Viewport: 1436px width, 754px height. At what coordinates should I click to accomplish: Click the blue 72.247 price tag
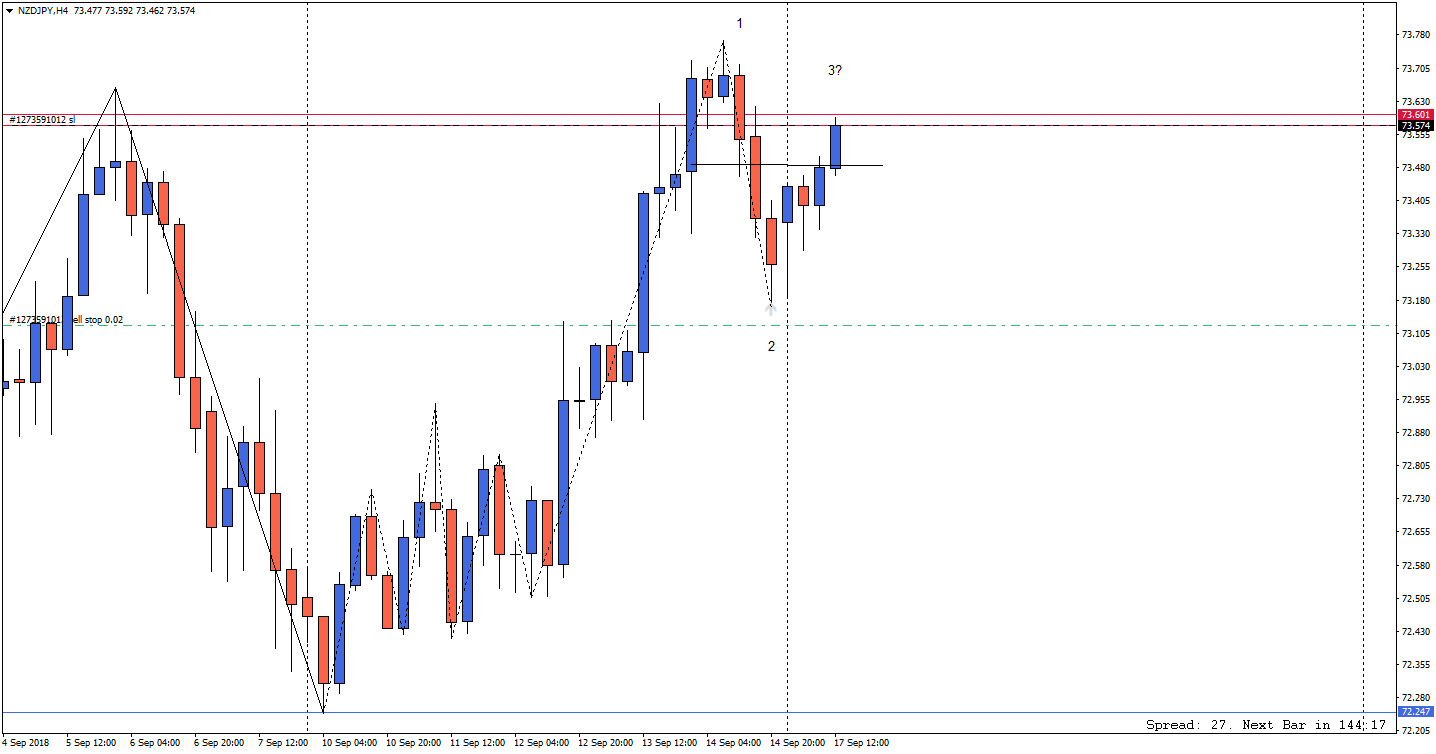[x=1416, y=712]
